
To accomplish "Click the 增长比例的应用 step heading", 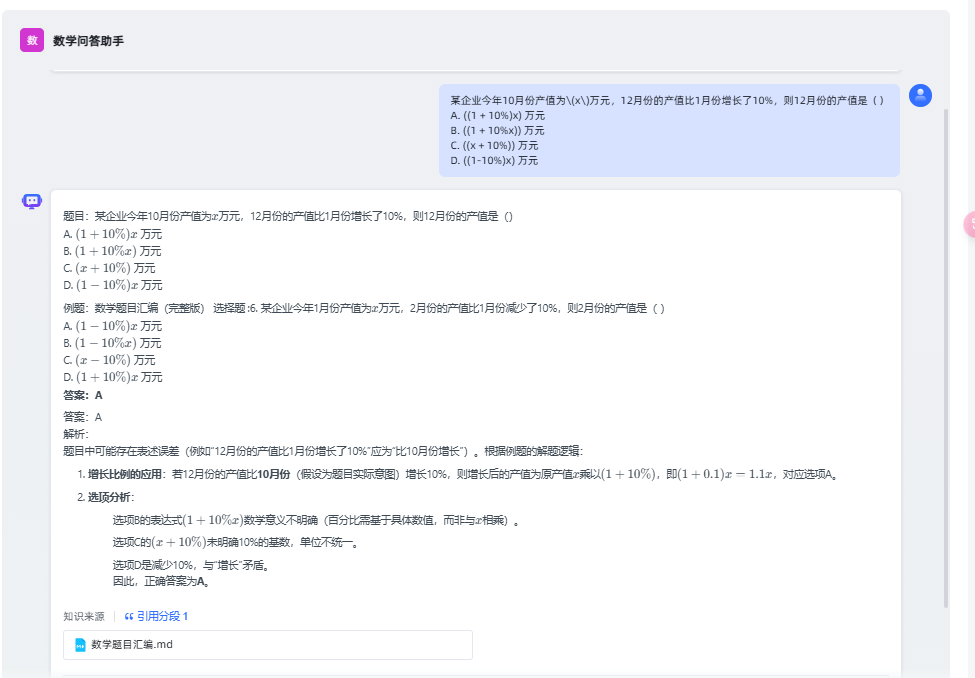I will tap(128, 474).
